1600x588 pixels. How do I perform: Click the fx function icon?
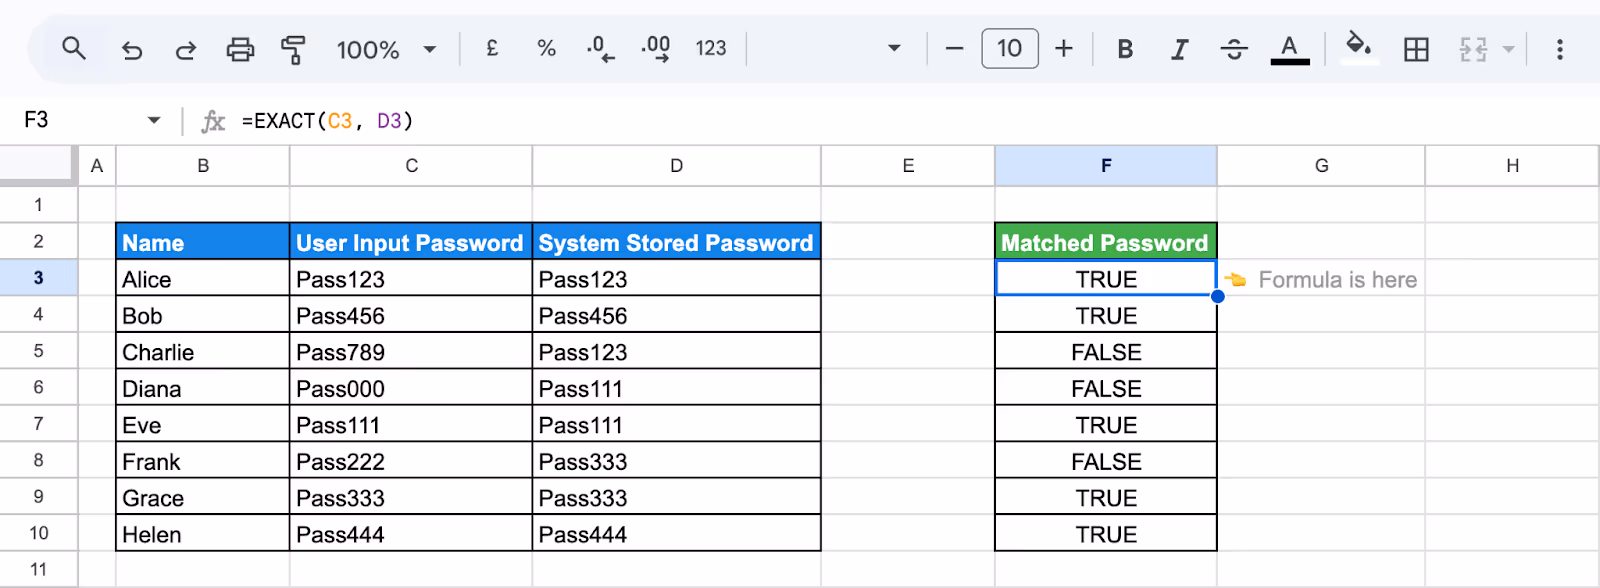[213, 121]
